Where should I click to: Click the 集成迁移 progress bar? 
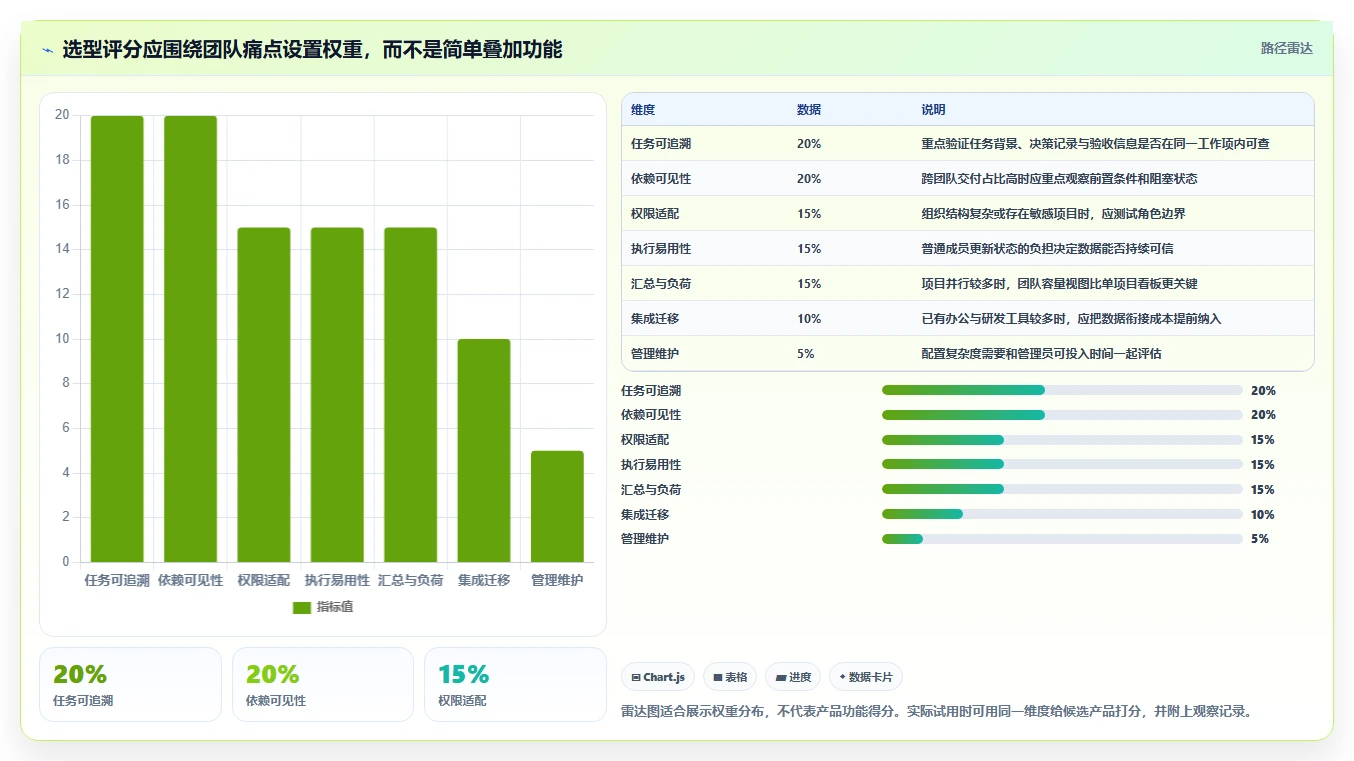pyautogui.click(x=1062, y=514)
